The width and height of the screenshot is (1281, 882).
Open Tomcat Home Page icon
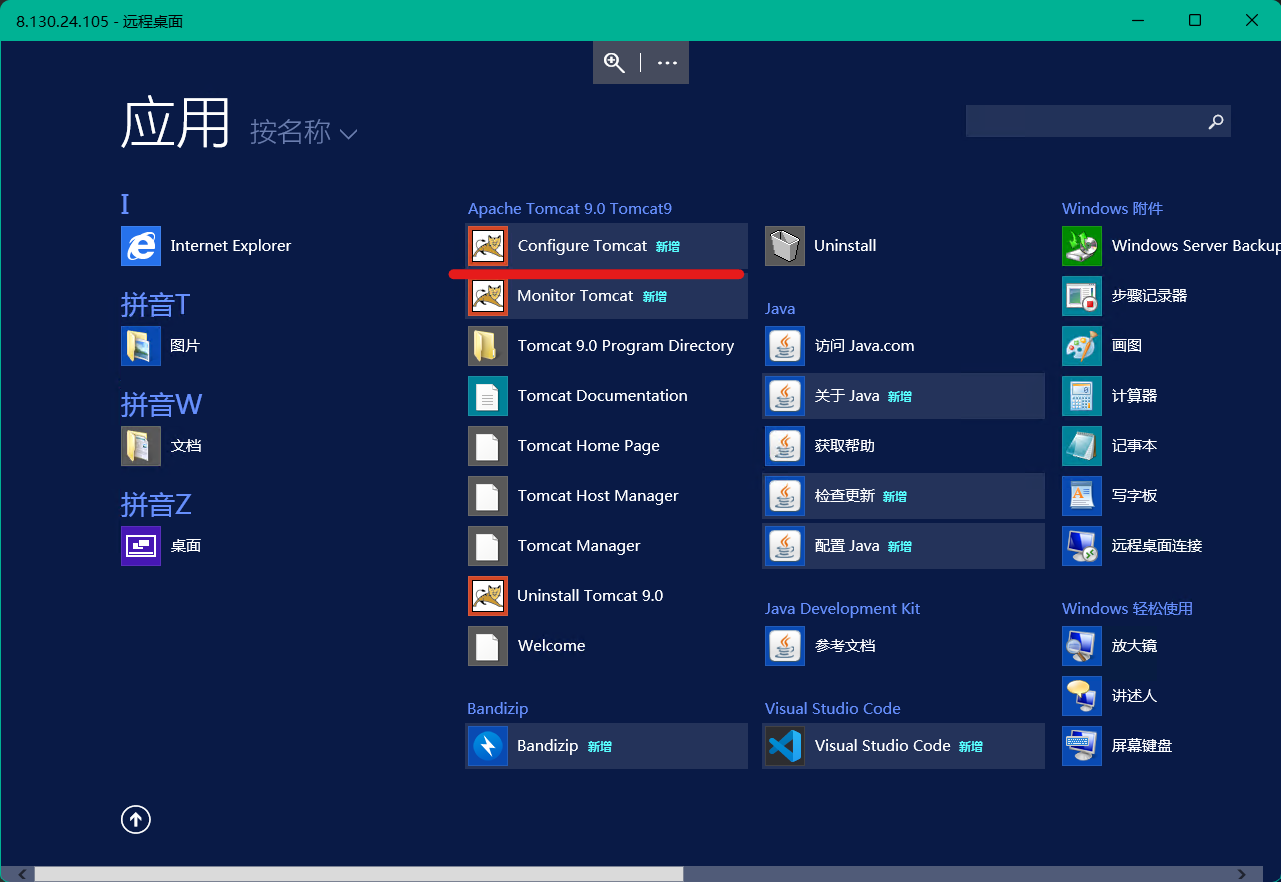pyautogui.click(x=488, y=446)
